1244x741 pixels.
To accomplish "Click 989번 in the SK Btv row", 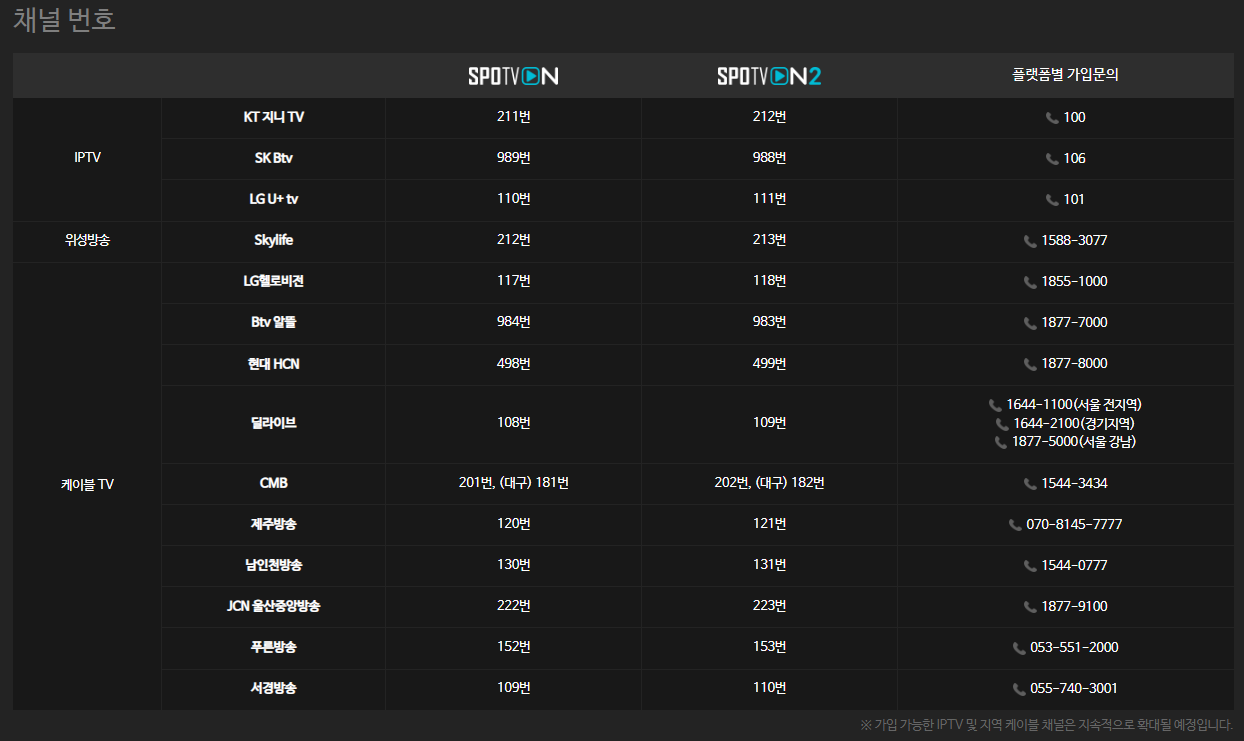I will 514,158.
